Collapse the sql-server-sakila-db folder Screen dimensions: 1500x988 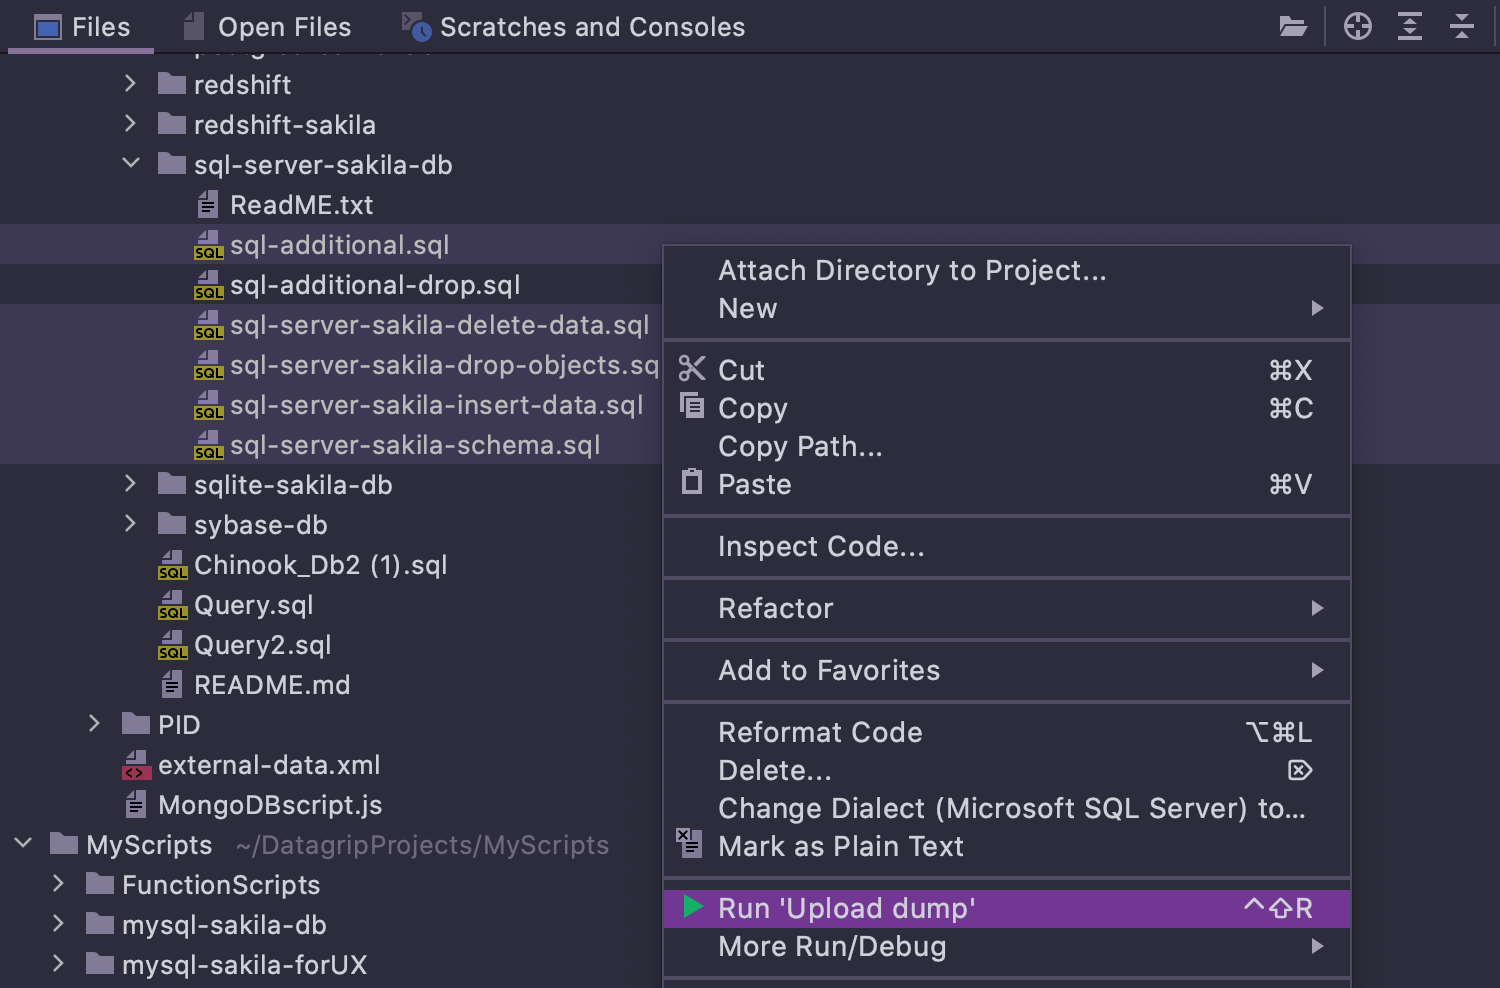130,163
